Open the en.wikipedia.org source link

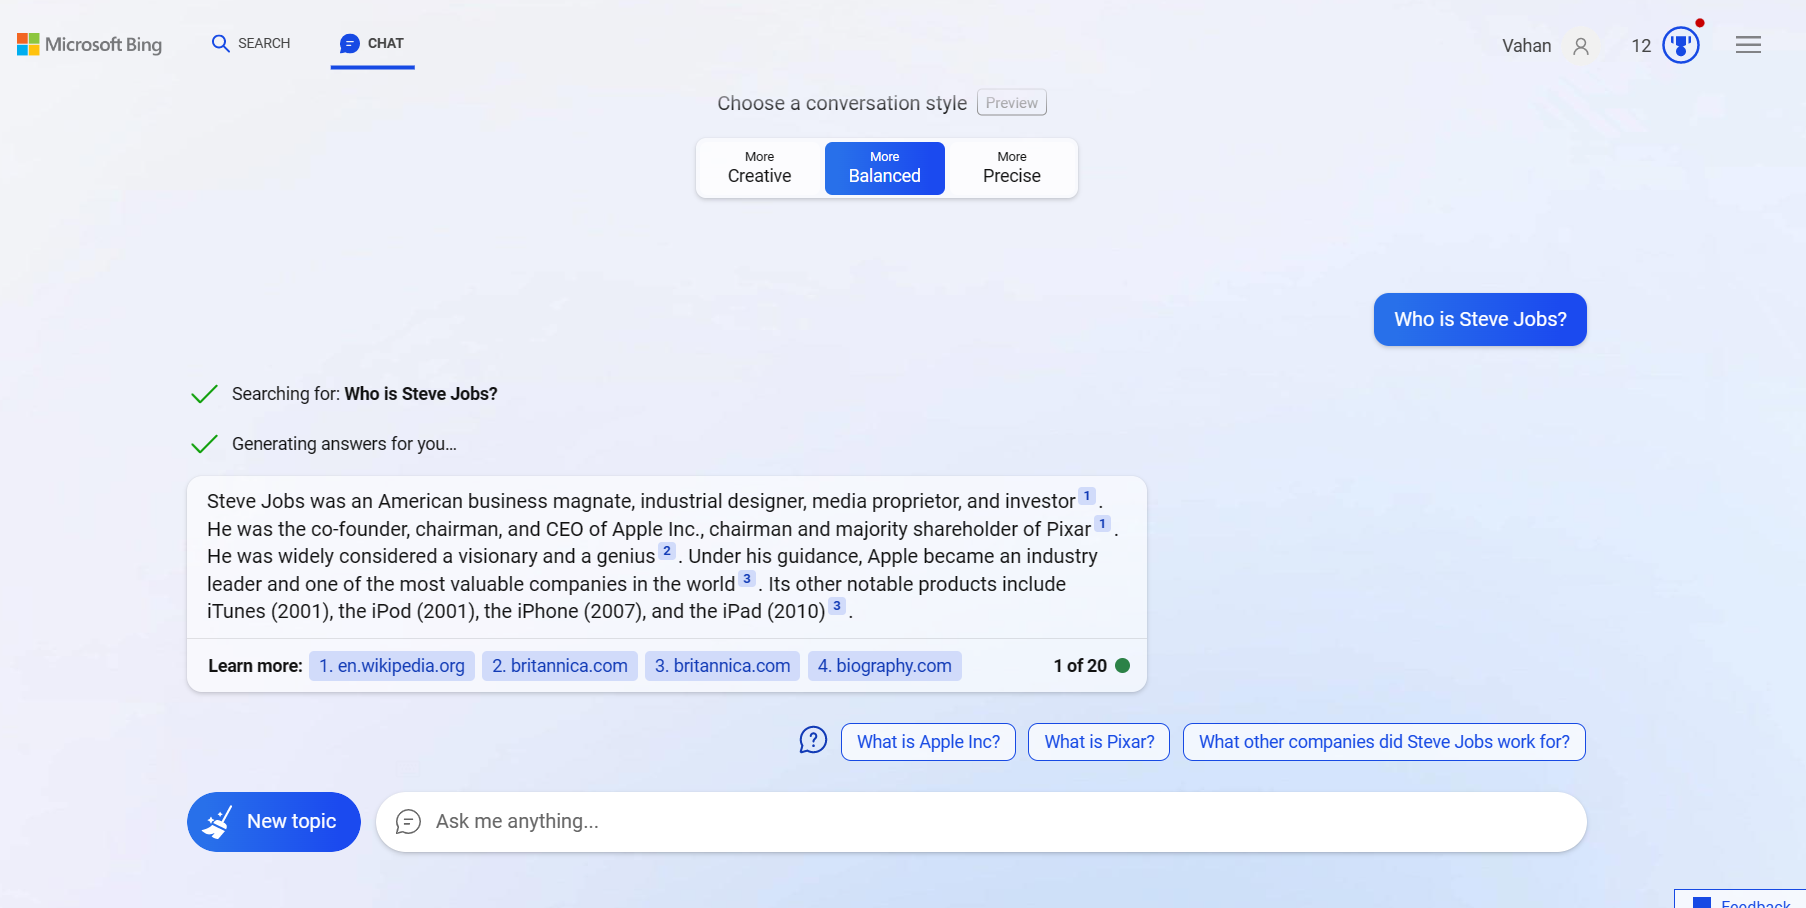click(392, 666)
